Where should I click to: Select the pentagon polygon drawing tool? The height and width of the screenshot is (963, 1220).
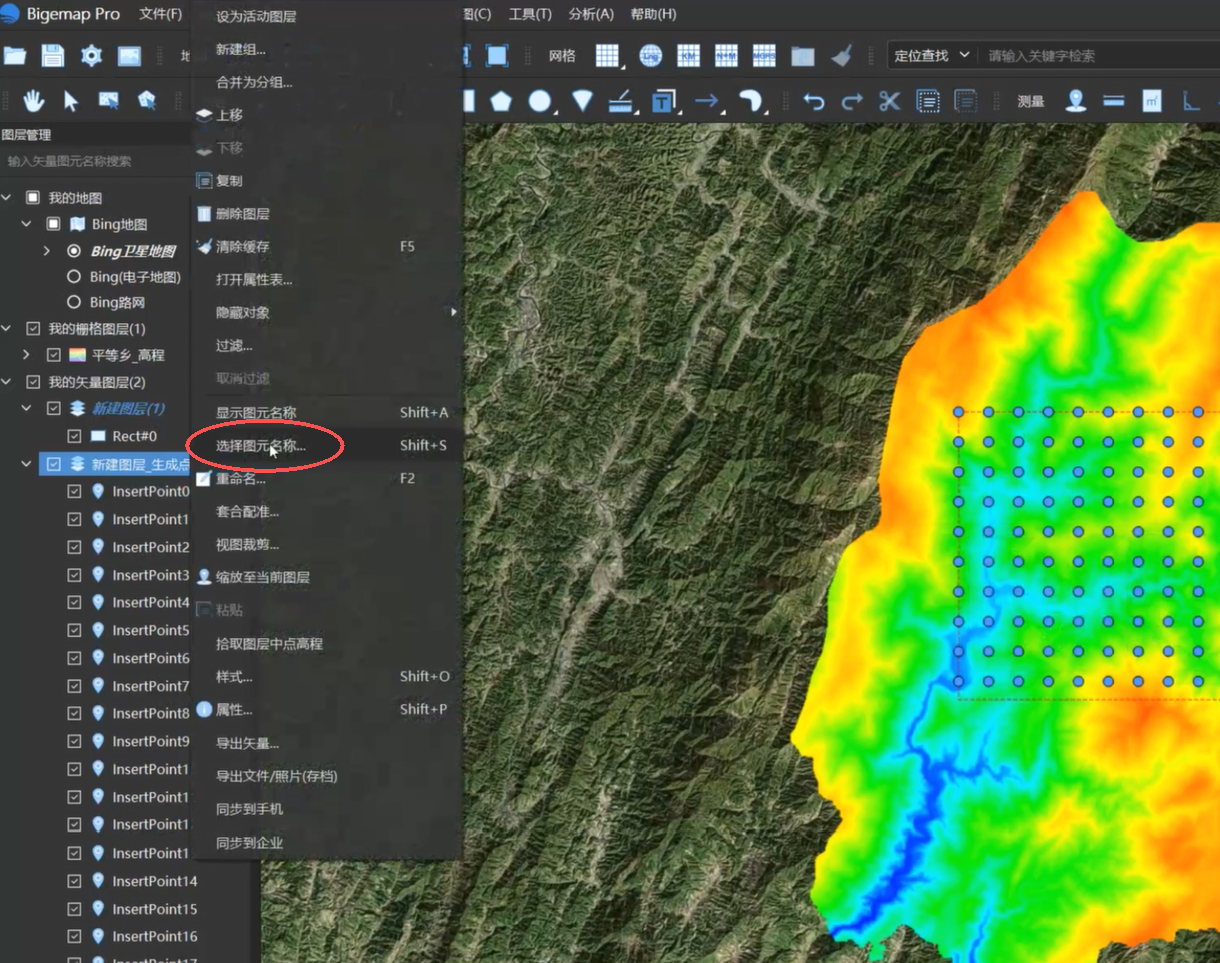(x=500, y=100)
